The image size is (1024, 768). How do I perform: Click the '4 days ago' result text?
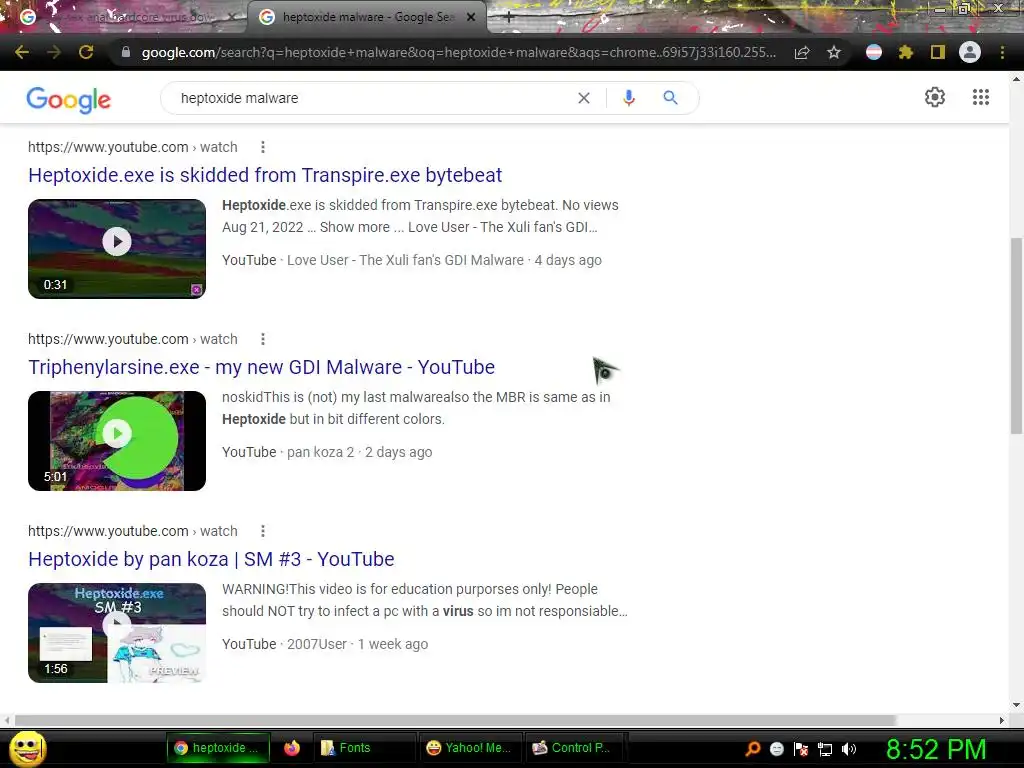point(568,260)
